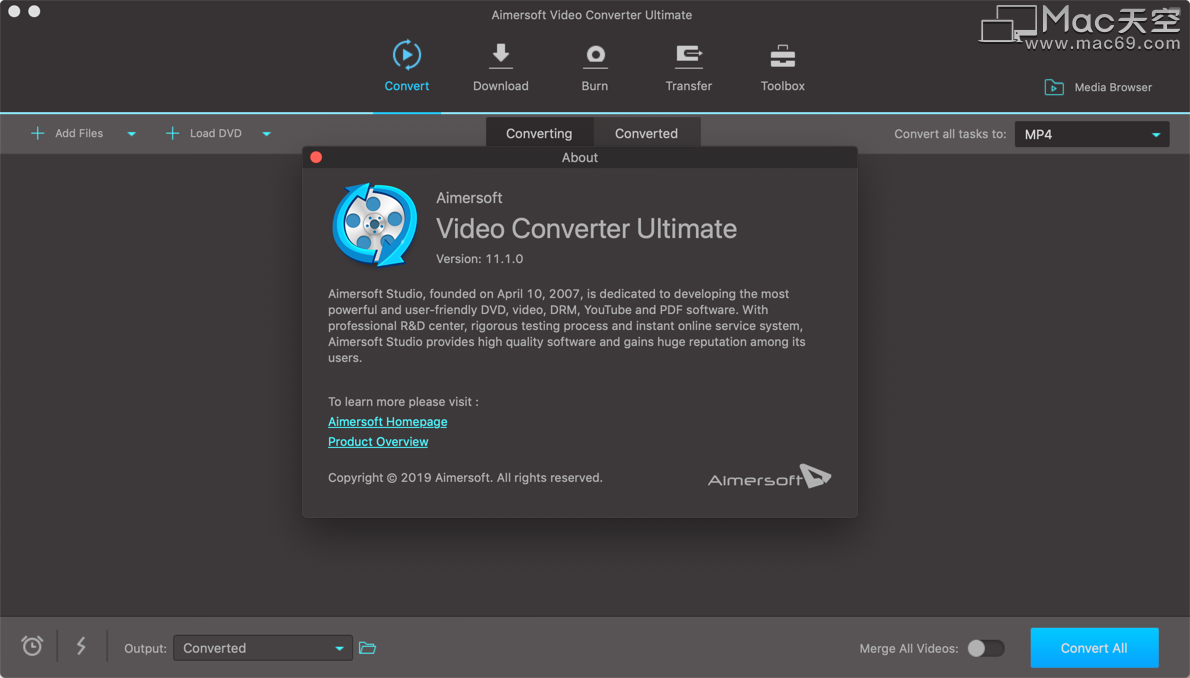1190x678 pixels.
Task: Open the Burn disc section icon
Action: [595, 55]
